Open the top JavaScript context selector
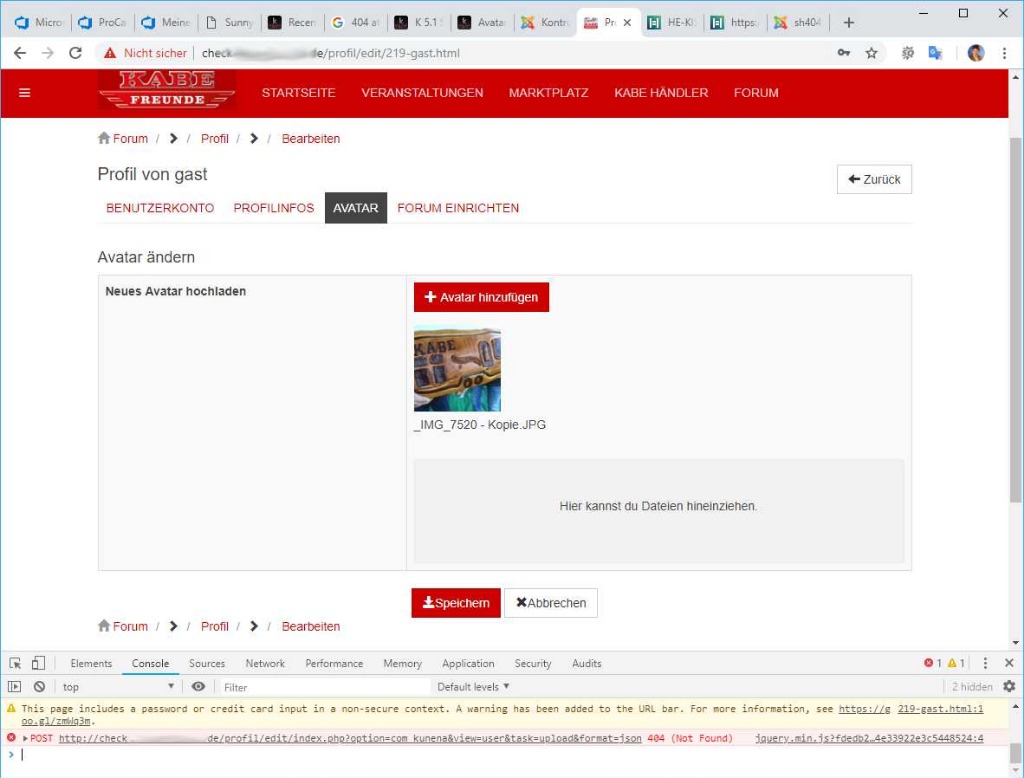 (x=118, y=687)
